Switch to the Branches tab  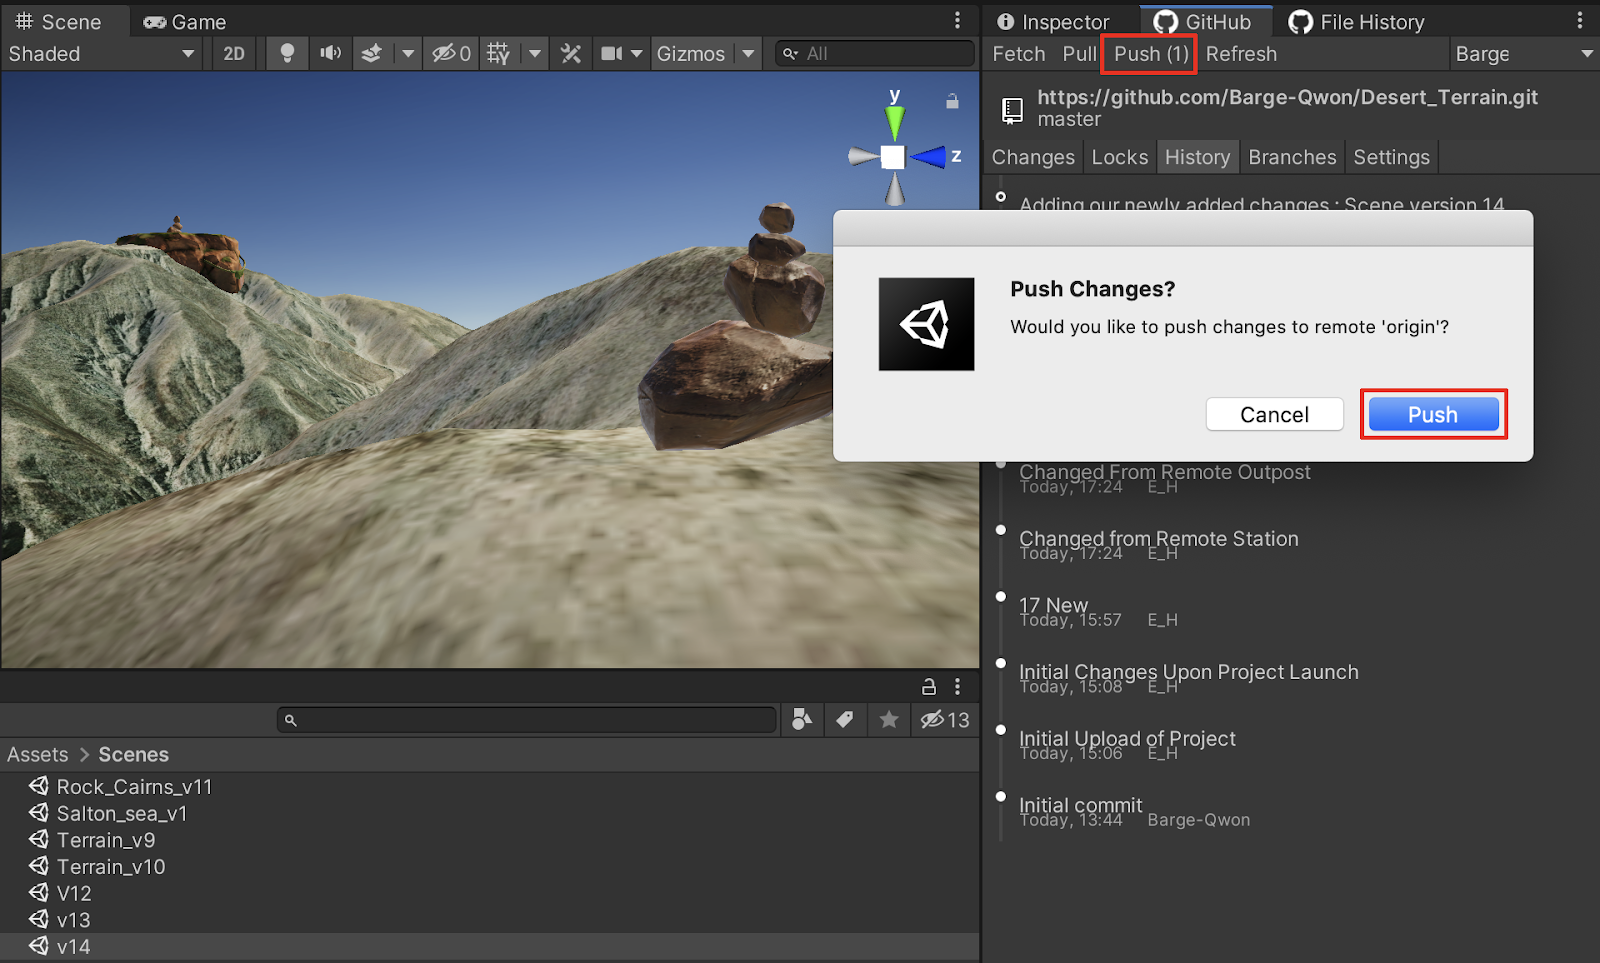click(1292, 157)
